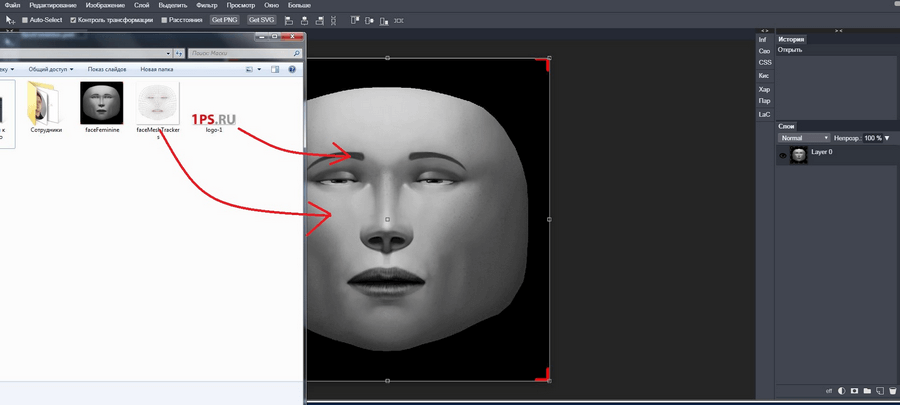The height and width of the screenshot is (405, 900).
Task: Open Explorer address bar history dropdown
Action: (x=168, y=53)
